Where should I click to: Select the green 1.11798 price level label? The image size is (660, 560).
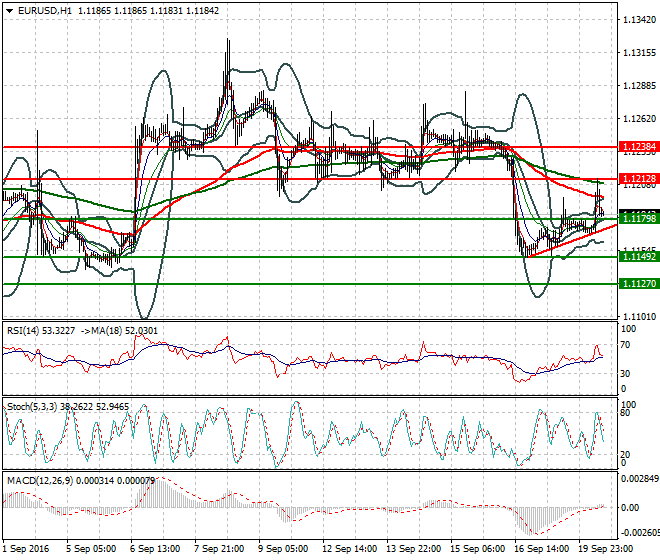pos(639,219)
